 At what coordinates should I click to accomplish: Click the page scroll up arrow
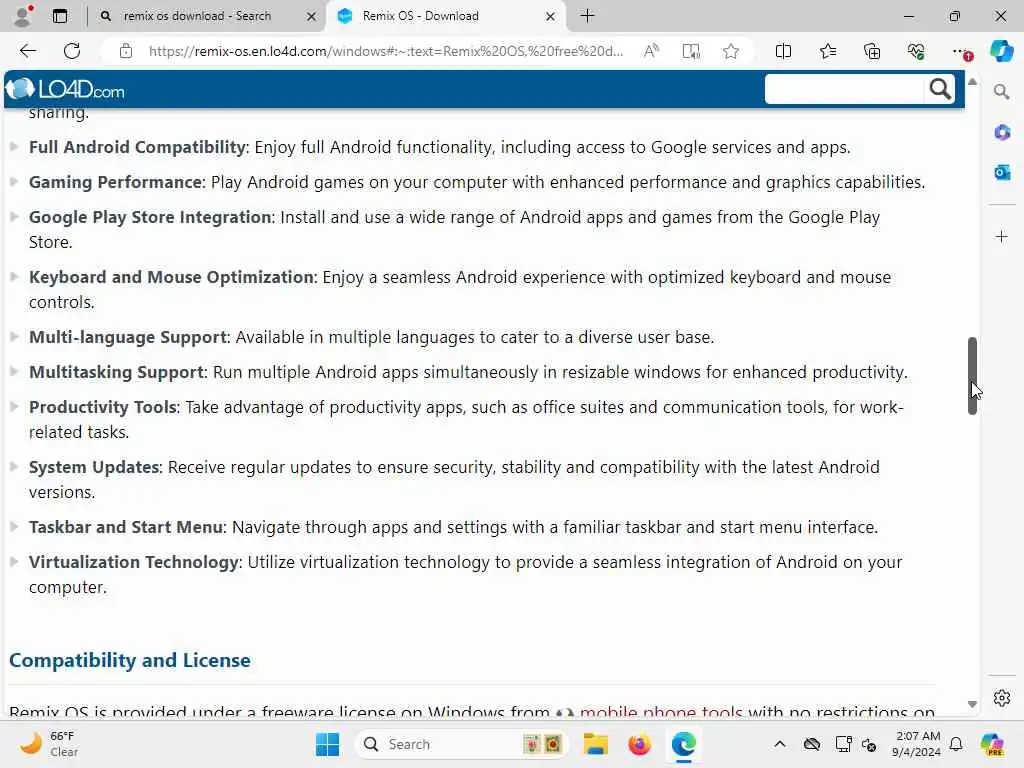(972, 82)
